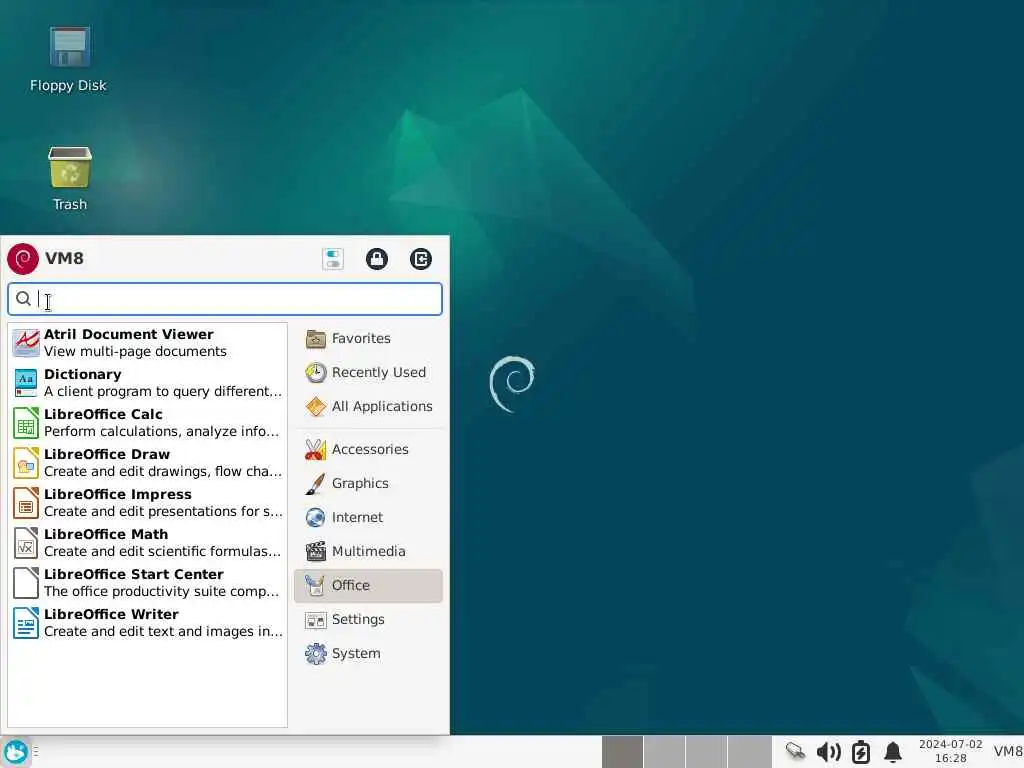Open the volume control in the system tray
The image size is (1024, 768).
(829, 752)
